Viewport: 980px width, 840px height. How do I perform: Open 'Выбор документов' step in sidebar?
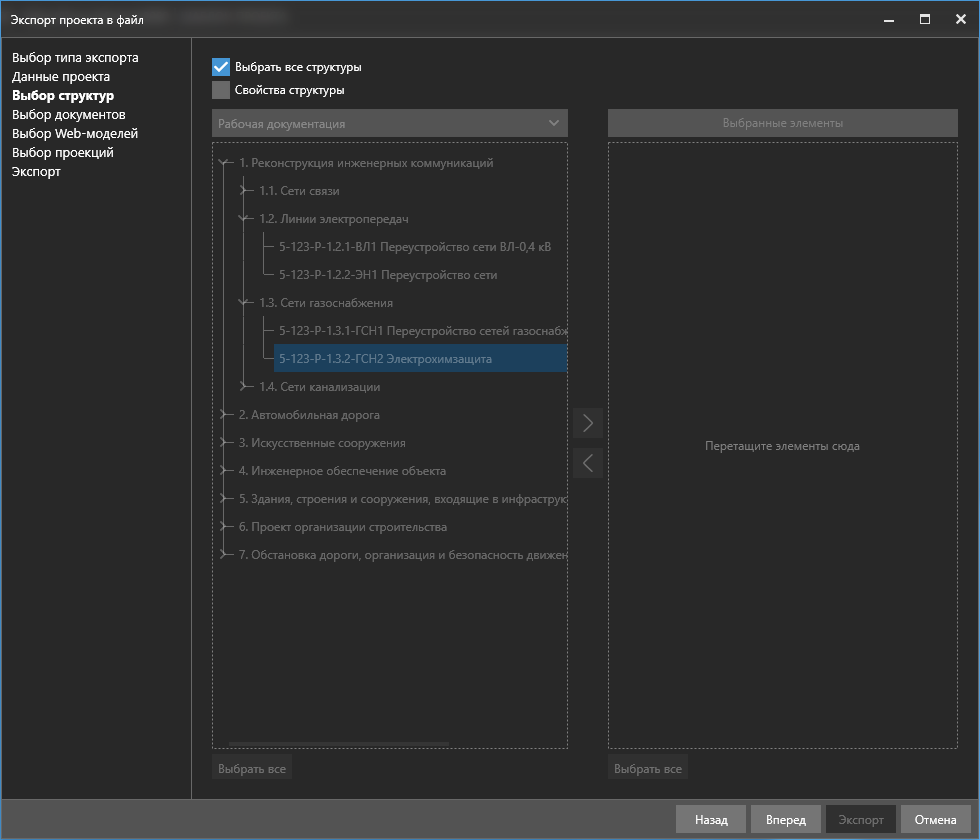[x=69, y=115]
